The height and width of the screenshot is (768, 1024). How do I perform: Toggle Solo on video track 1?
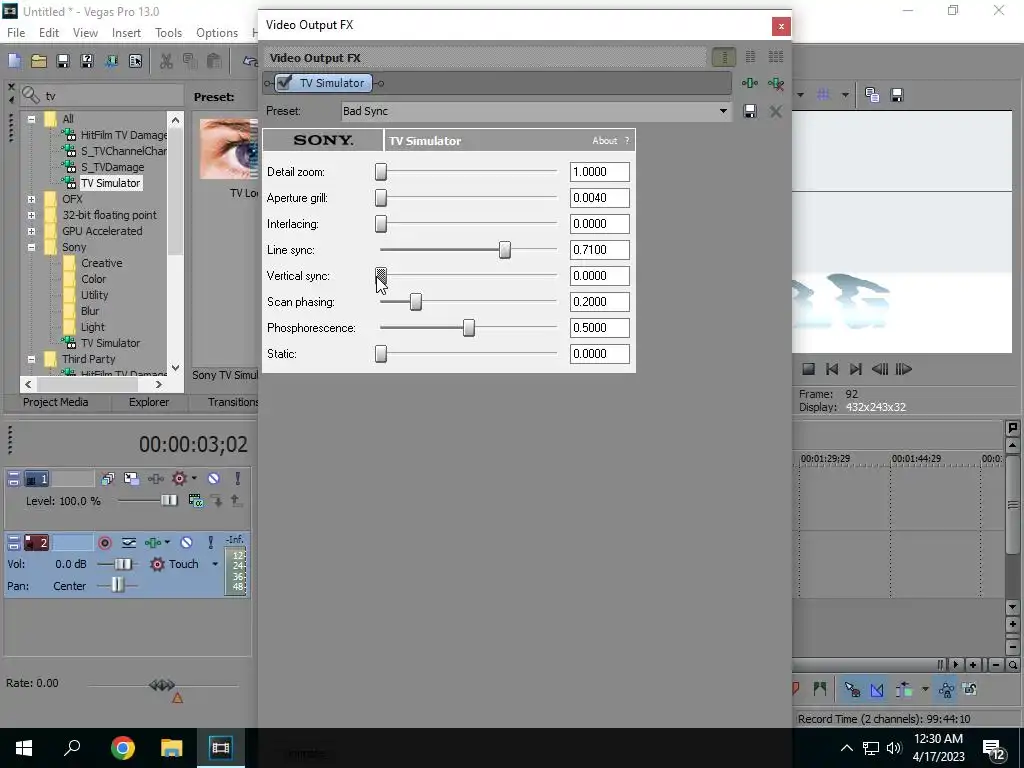coord(238,479)
